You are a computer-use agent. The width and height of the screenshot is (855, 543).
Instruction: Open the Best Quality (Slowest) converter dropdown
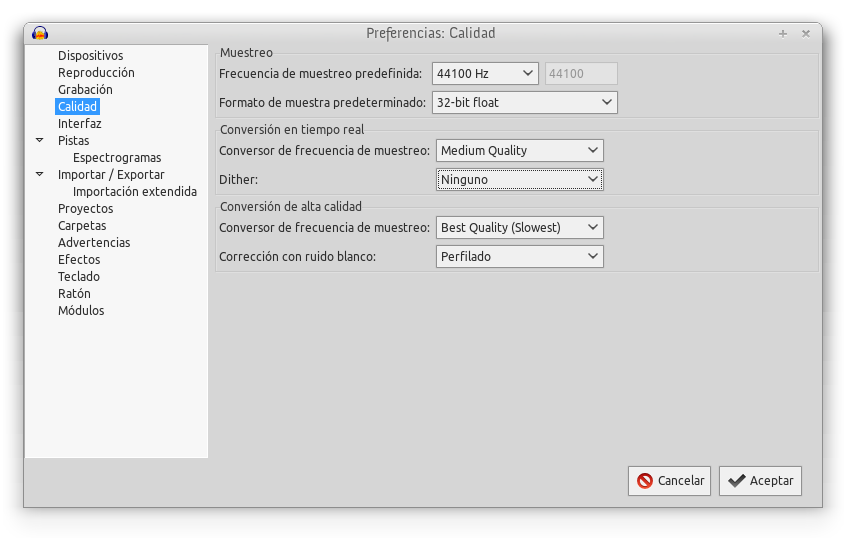[519, 228]
